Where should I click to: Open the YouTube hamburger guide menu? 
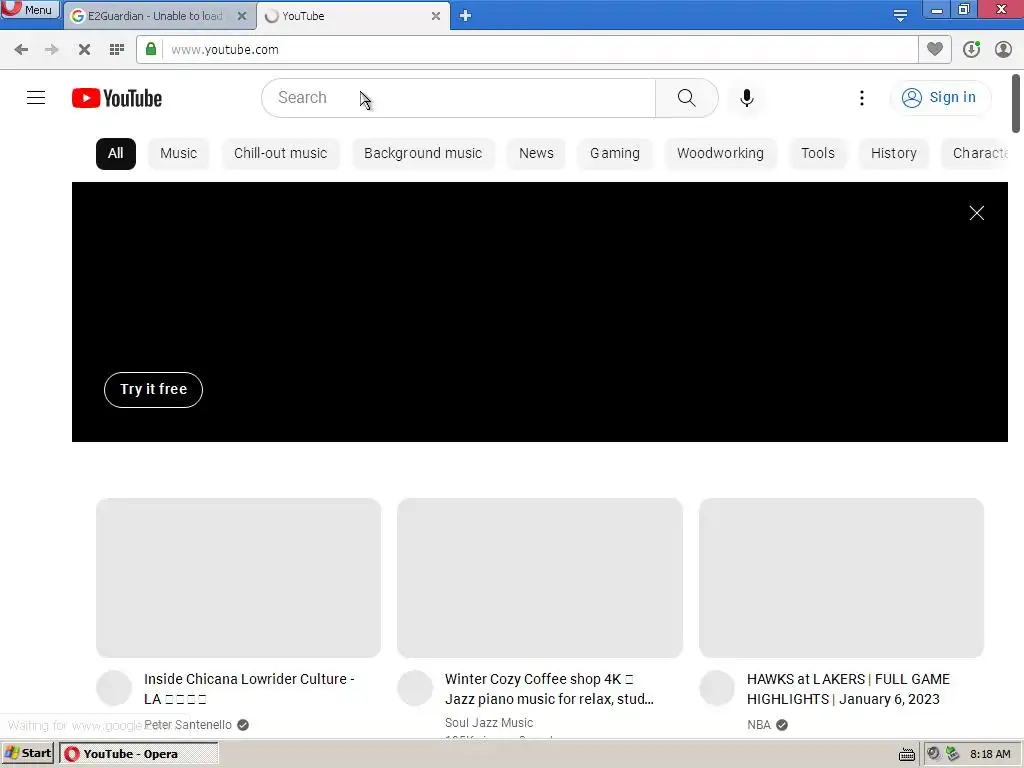point(36,98)
